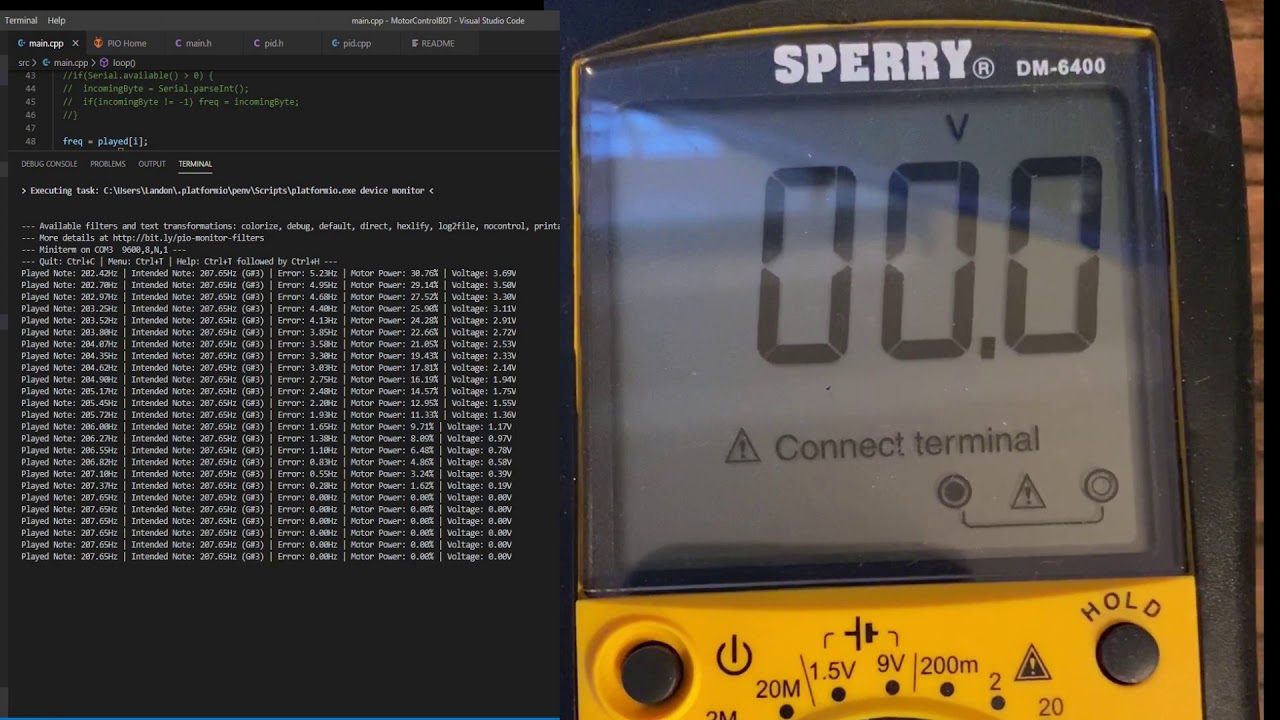Click line number 48 in gutter

pos(30,141)
